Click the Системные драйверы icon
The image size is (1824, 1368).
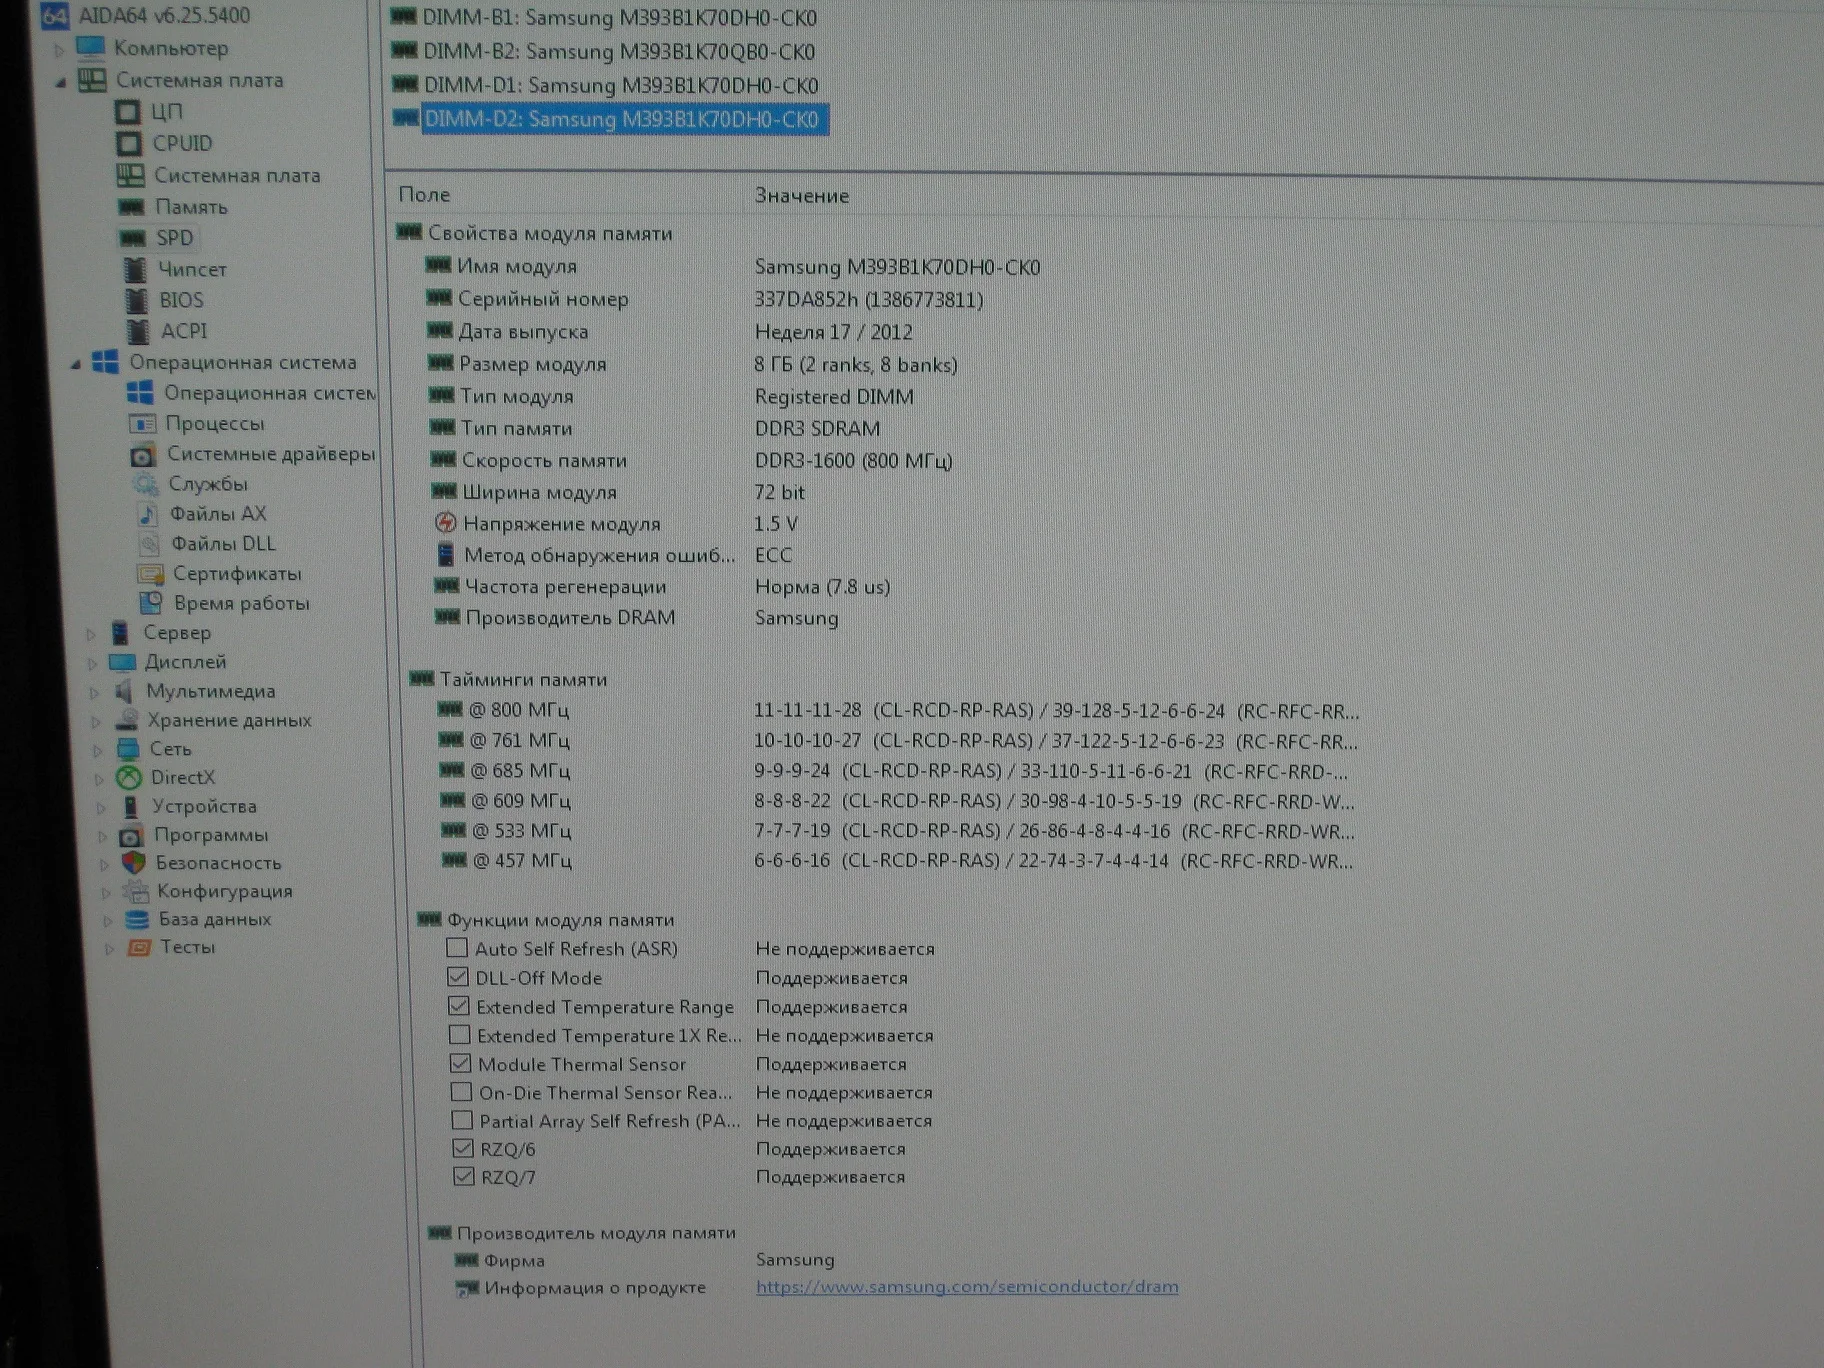click(x=143, y=455)
